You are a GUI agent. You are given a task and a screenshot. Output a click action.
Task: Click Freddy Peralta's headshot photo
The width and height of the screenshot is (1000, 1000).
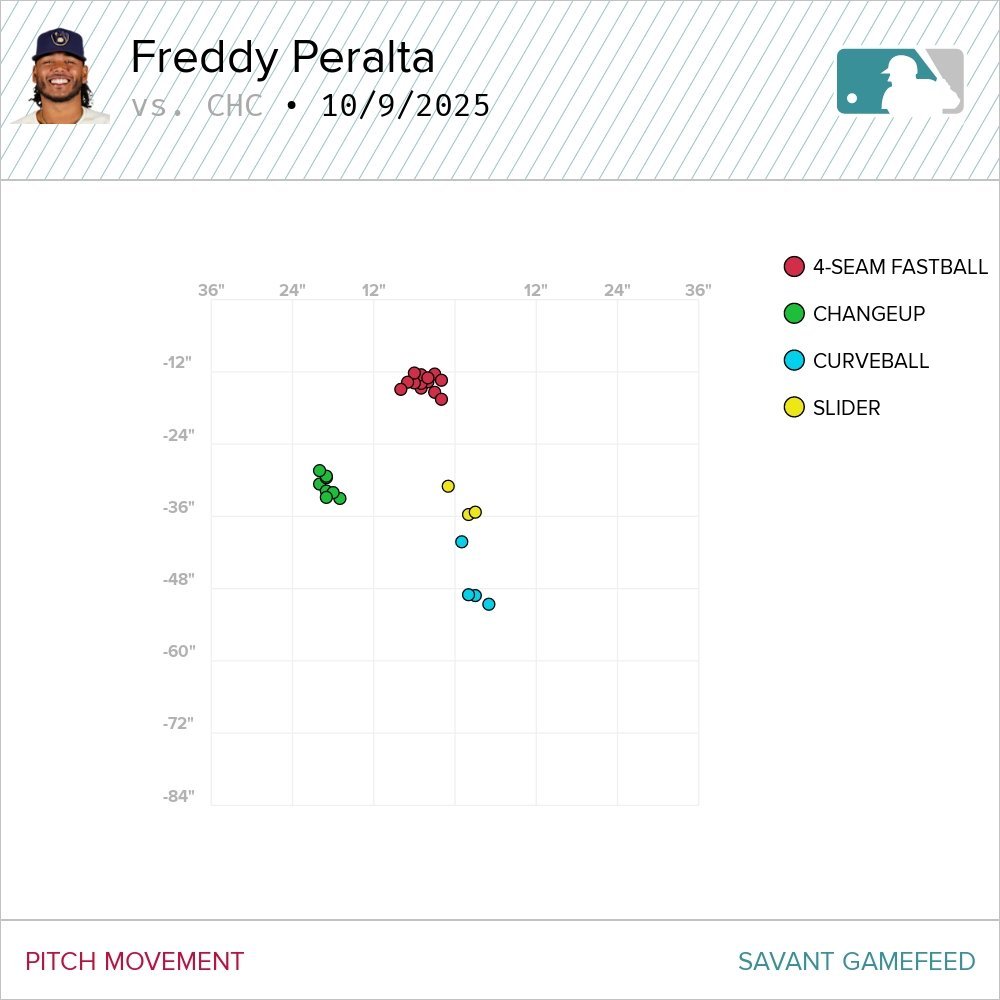[x=59, y=77]
